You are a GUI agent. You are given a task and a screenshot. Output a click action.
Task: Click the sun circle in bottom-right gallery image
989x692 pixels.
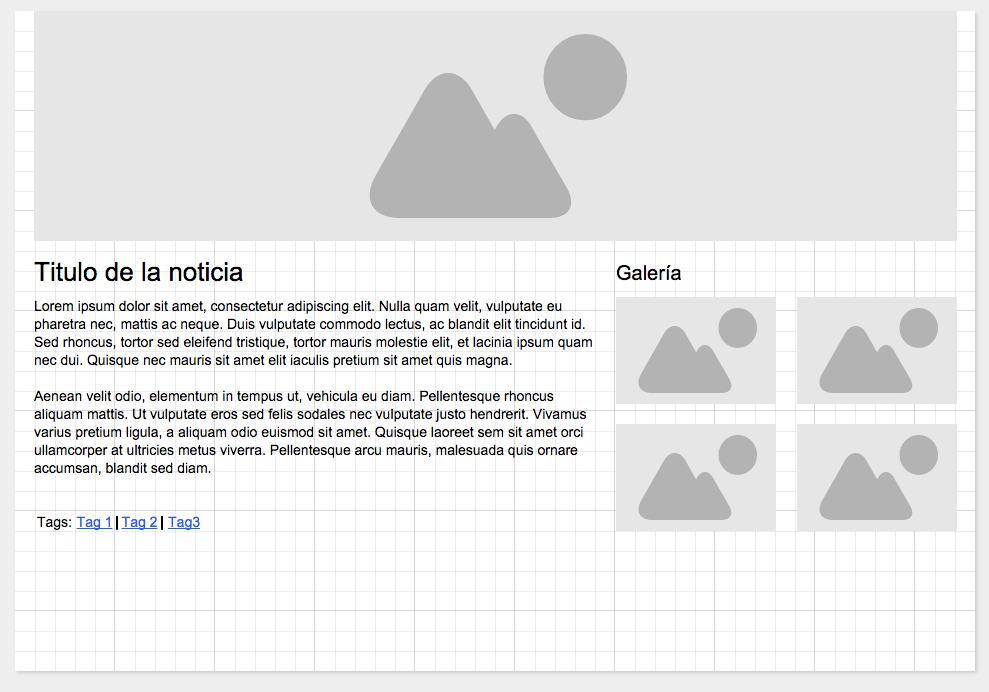[x=918, y=455]
